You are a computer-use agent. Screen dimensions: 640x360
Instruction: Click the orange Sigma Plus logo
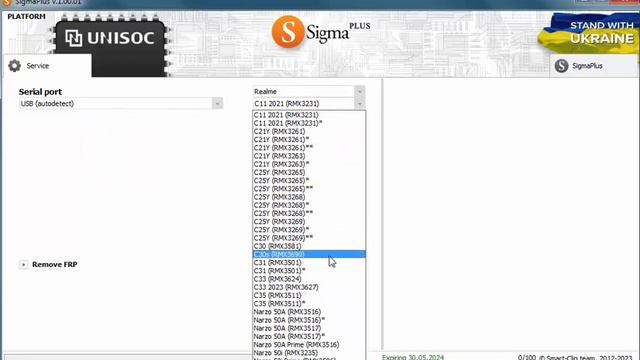(321, 32)
